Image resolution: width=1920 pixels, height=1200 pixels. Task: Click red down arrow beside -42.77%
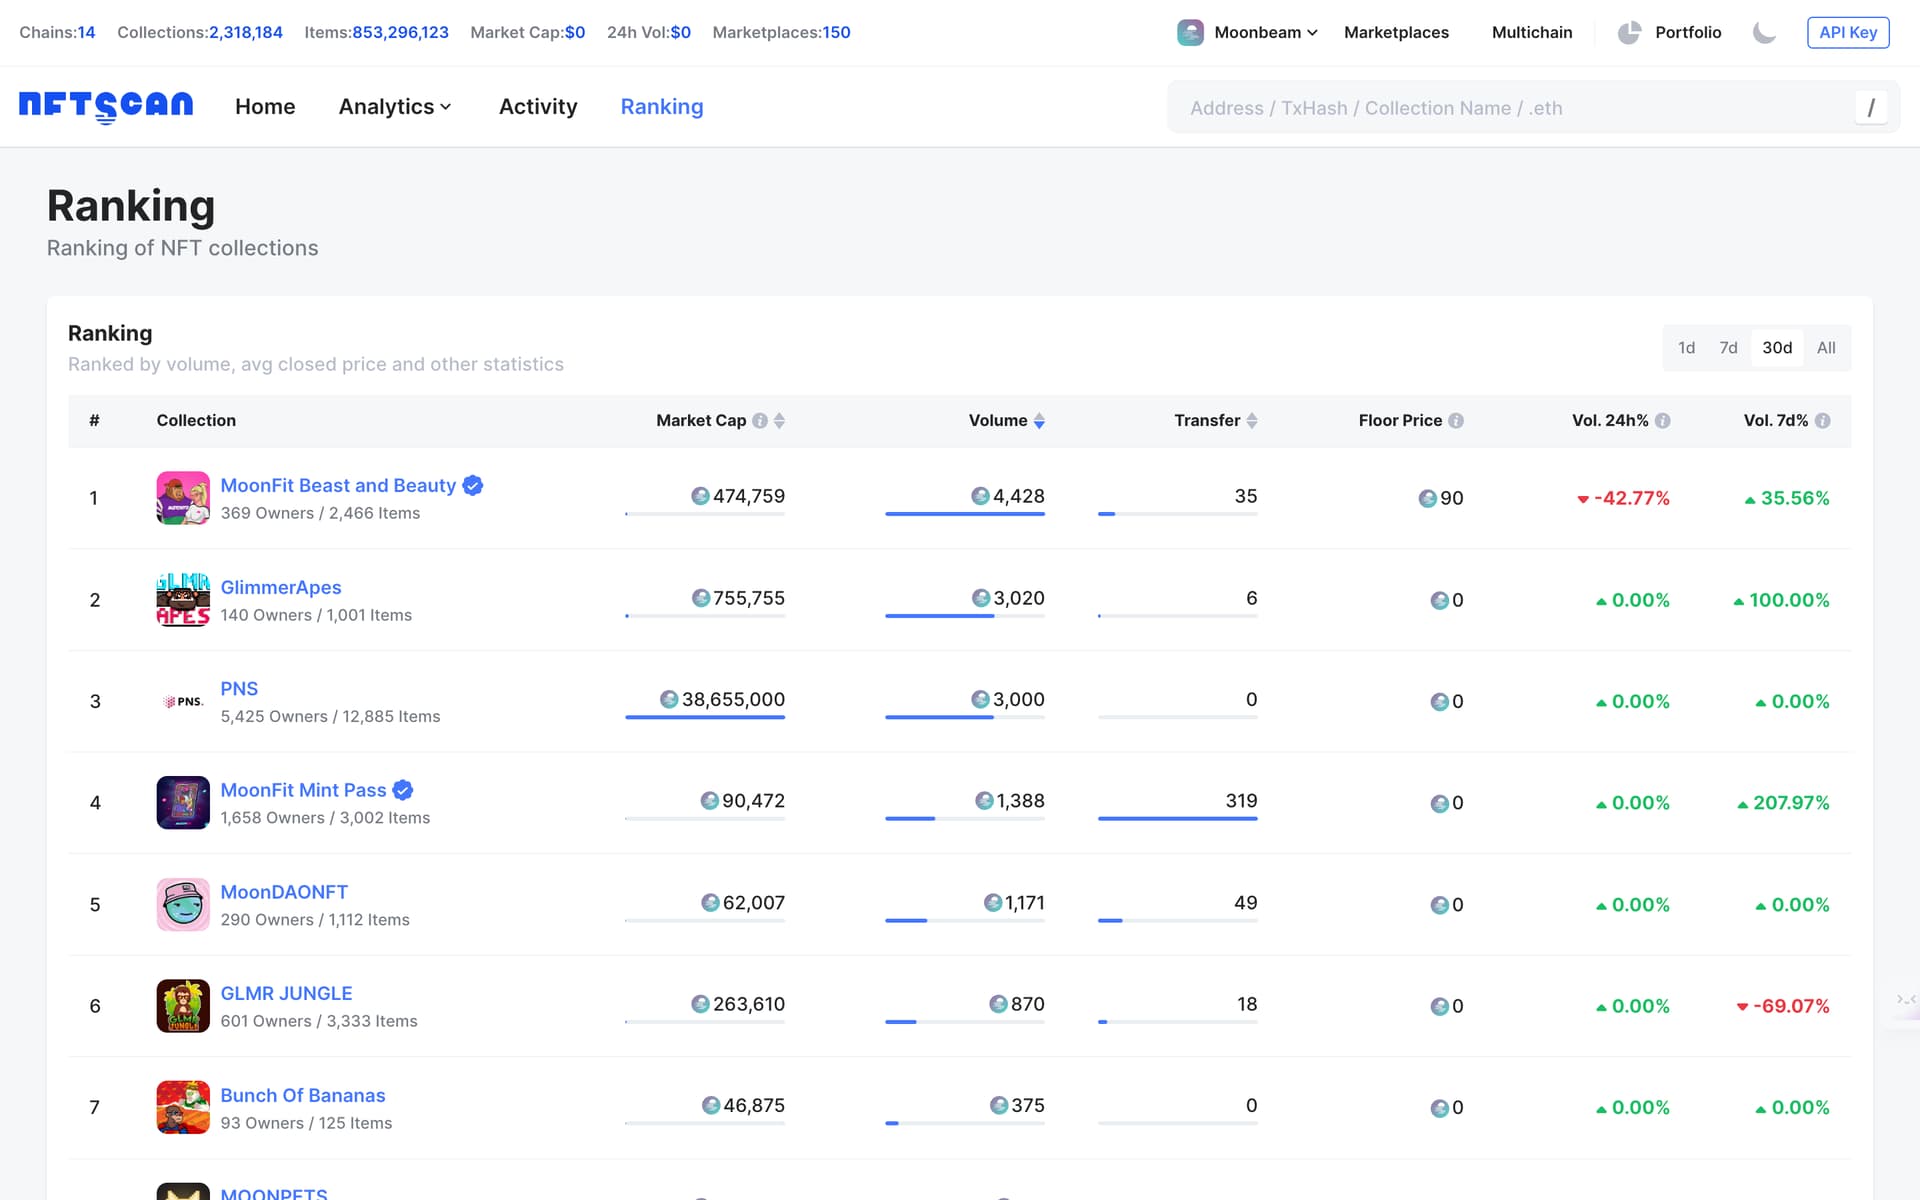click(1583, 499)
